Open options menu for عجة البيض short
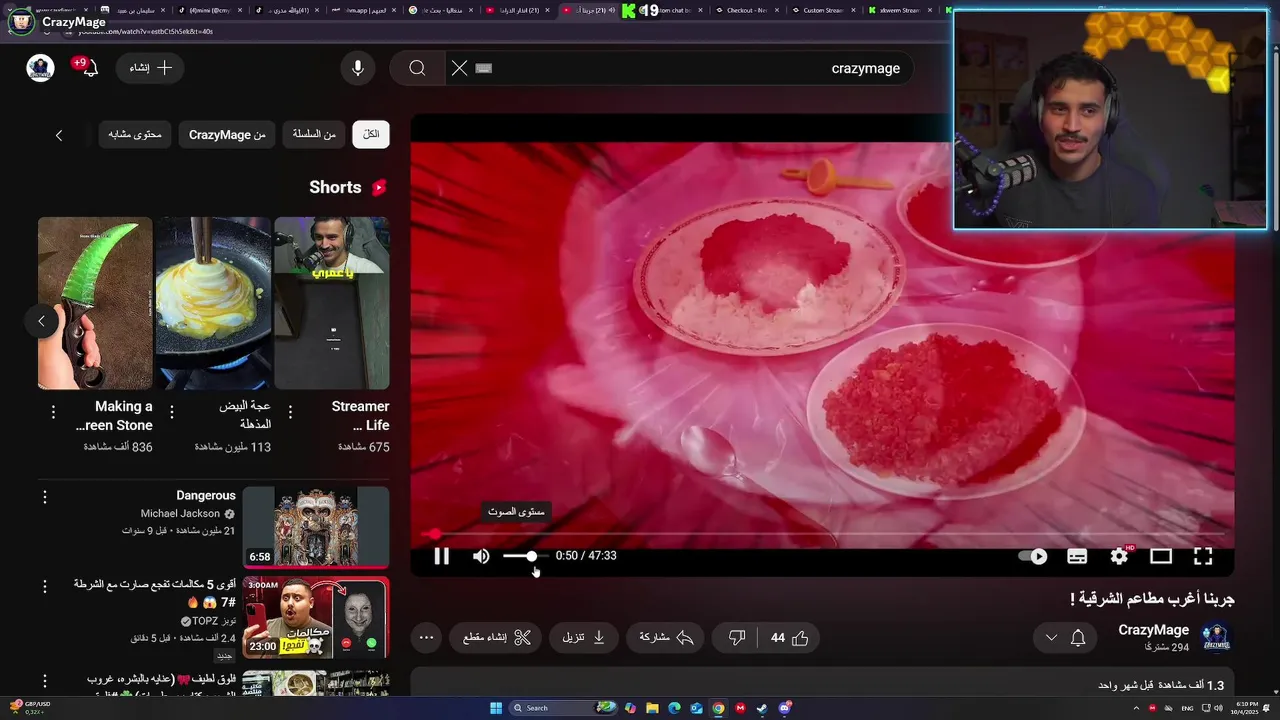Screen dimensions: 1280x720 point(172,411)
